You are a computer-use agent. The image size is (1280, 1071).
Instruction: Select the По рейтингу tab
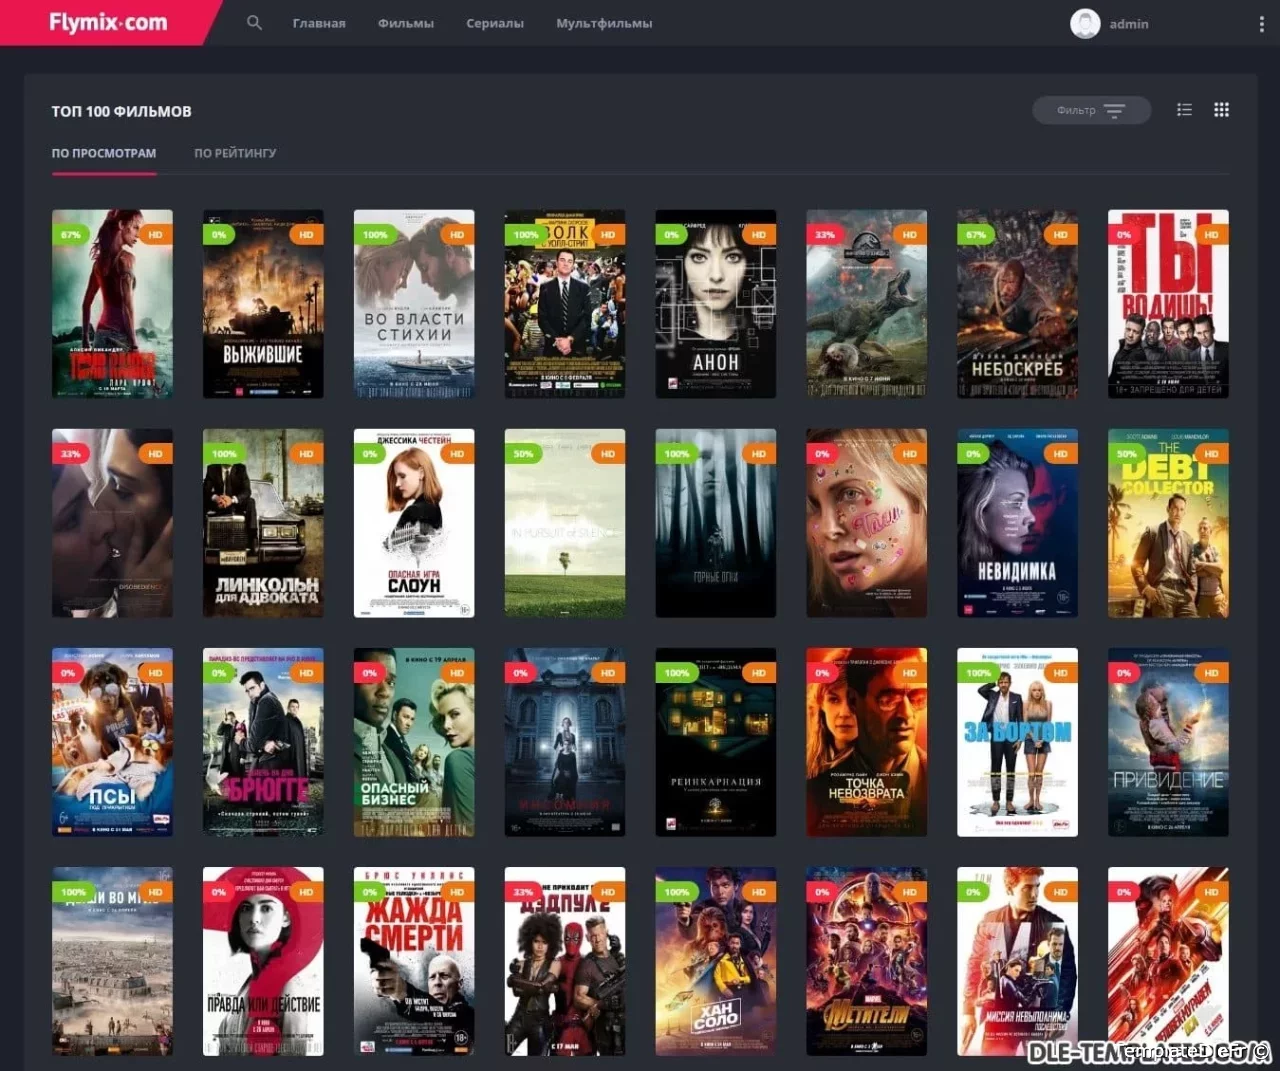point(235,153)
